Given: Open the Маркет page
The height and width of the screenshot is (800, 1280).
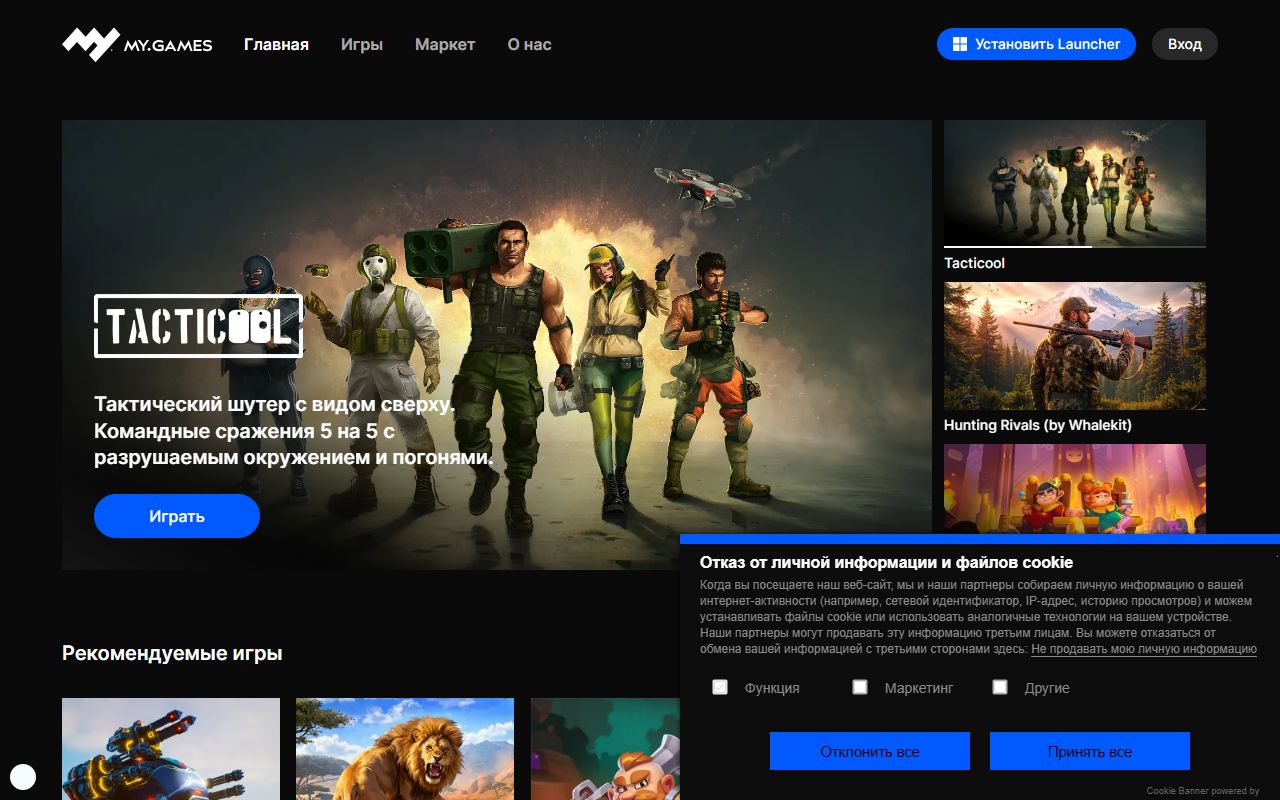Looking at the screenshot, I should tap(445, 44).
